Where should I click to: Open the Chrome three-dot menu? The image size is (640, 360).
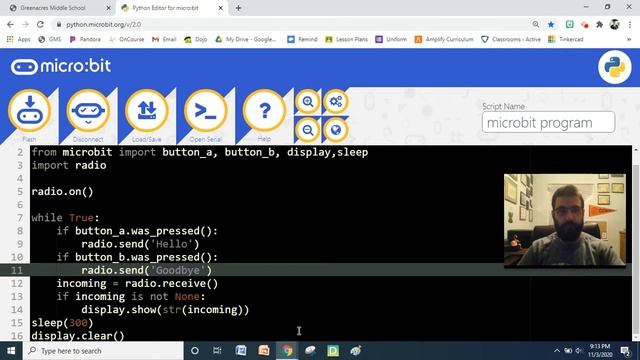630,24
